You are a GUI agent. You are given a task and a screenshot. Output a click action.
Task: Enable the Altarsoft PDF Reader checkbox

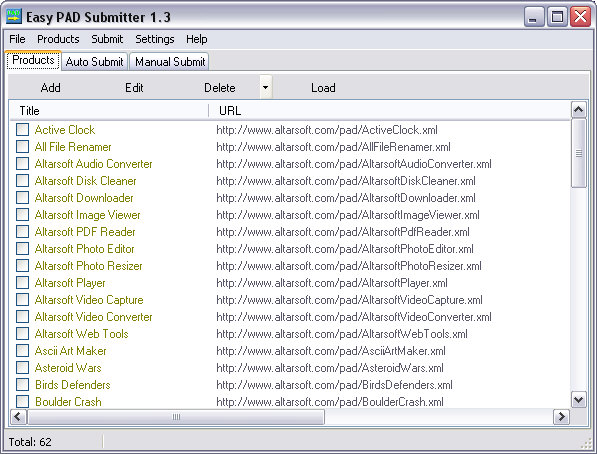point(22,232)
